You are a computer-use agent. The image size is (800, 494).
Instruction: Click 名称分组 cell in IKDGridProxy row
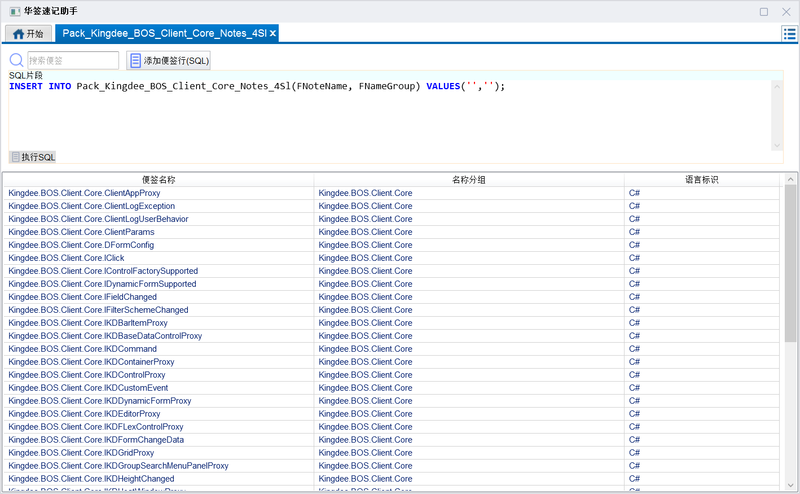pyautogui.click(x=469, y=453)
